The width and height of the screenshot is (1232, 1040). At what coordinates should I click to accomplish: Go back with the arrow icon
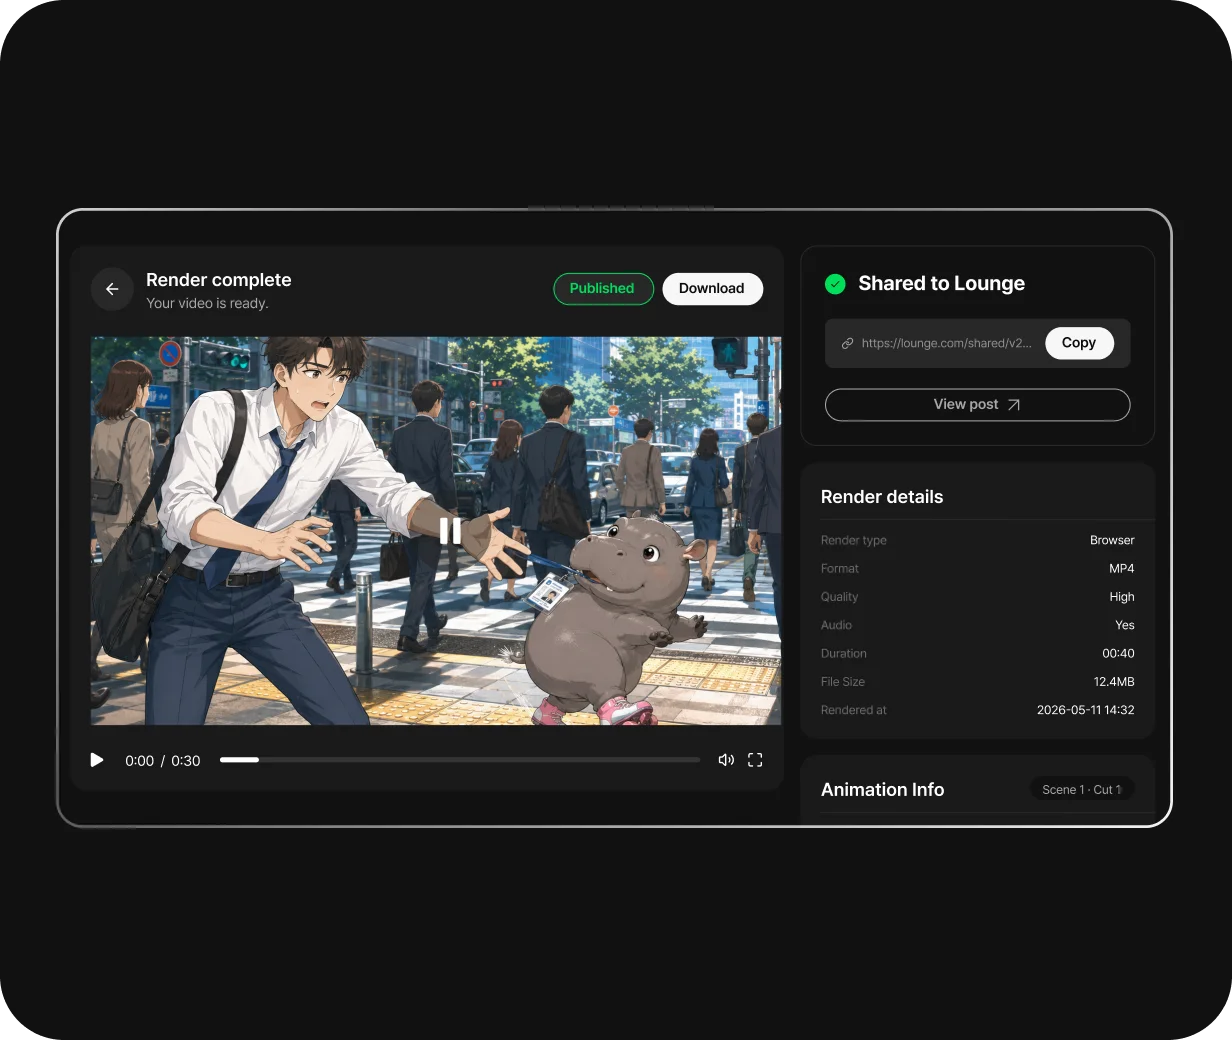[112, 289]
